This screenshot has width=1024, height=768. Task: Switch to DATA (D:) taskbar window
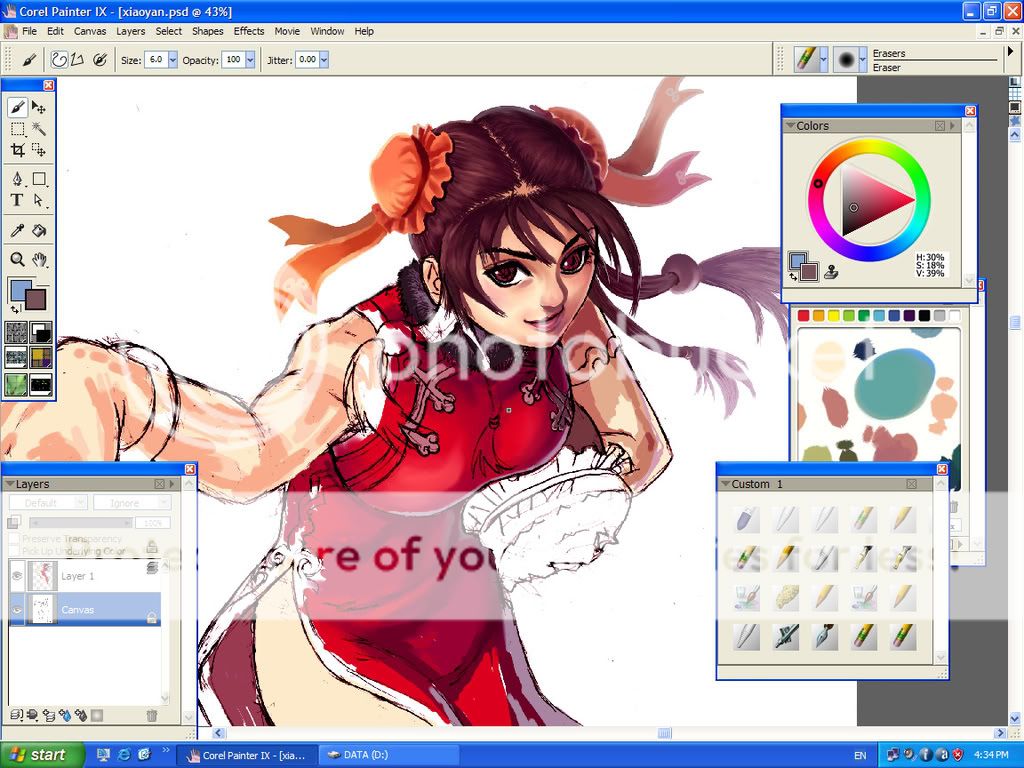388,755
